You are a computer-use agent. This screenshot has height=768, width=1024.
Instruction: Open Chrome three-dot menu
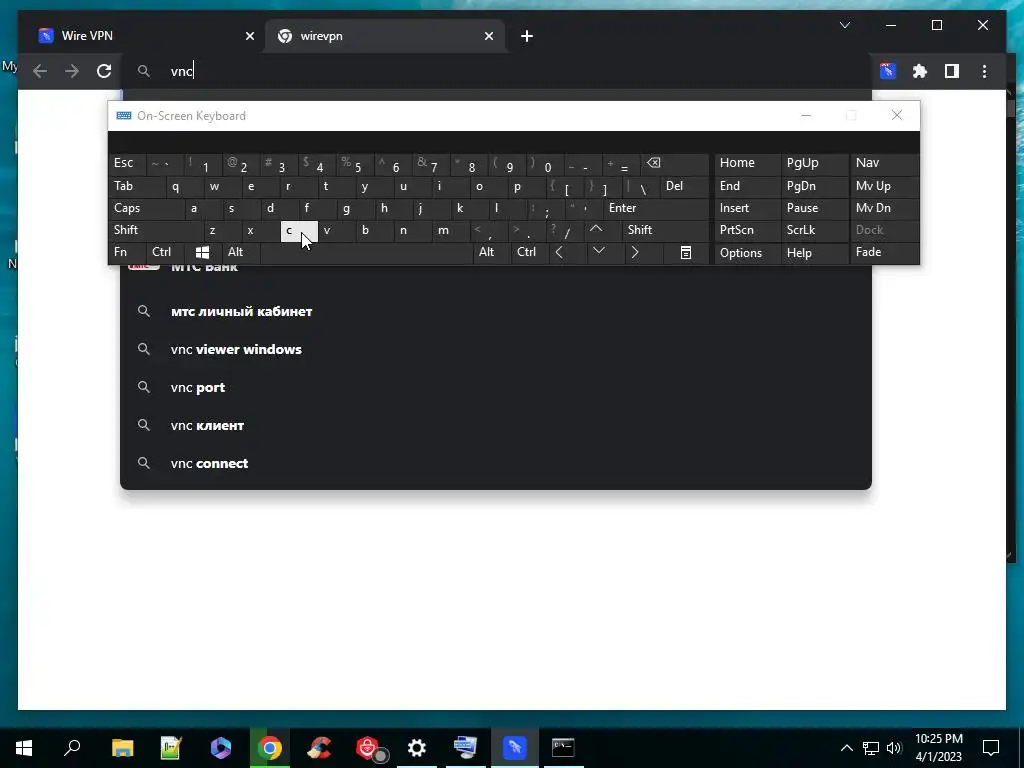pyautogui.click(x=984, y=71)
